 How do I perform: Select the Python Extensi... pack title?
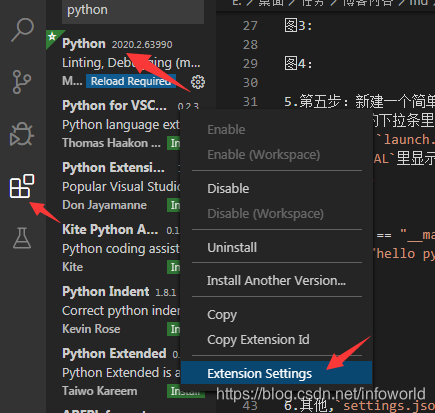pyautogui.click(x=113, y=168)
